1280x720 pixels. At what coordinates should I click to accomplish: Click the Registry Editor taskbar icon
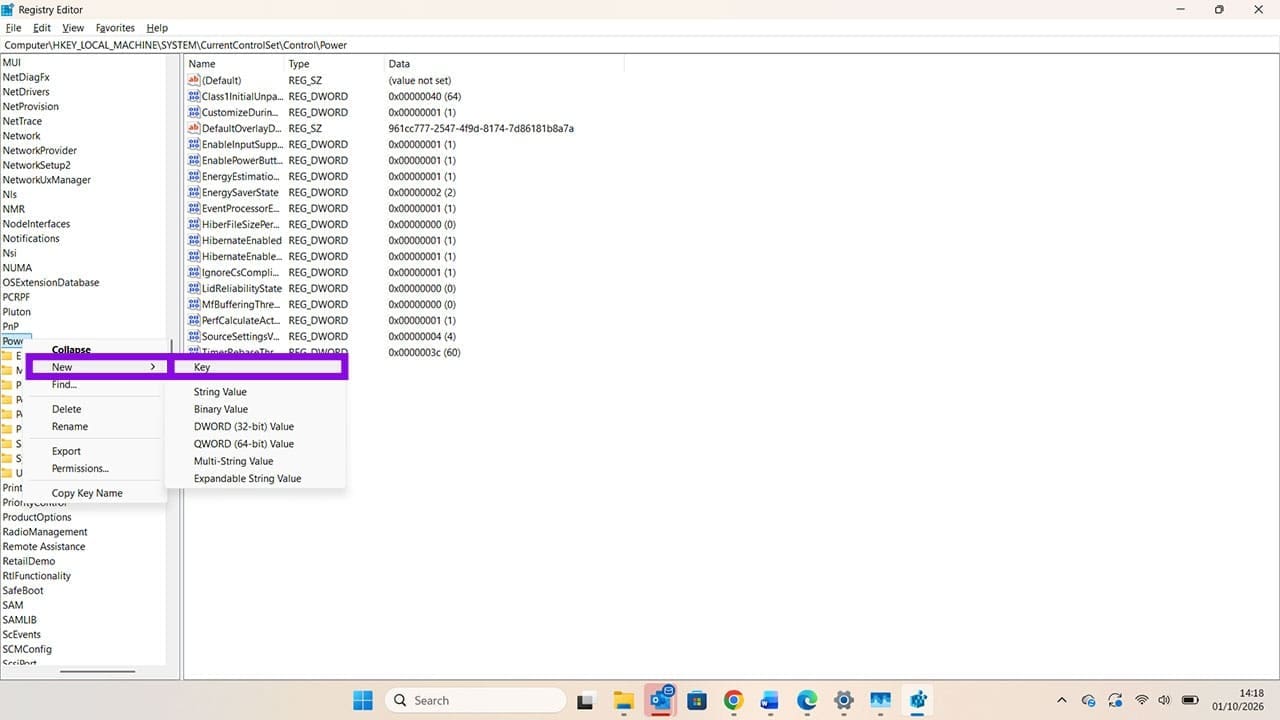tap(917, 700)
